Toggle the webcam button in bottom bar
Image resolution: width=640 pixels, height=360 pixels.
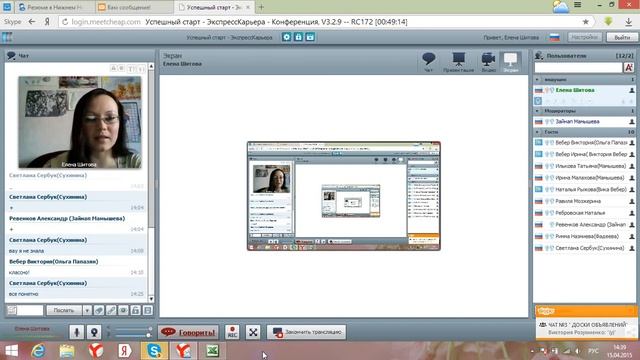(x=94, y=332)
